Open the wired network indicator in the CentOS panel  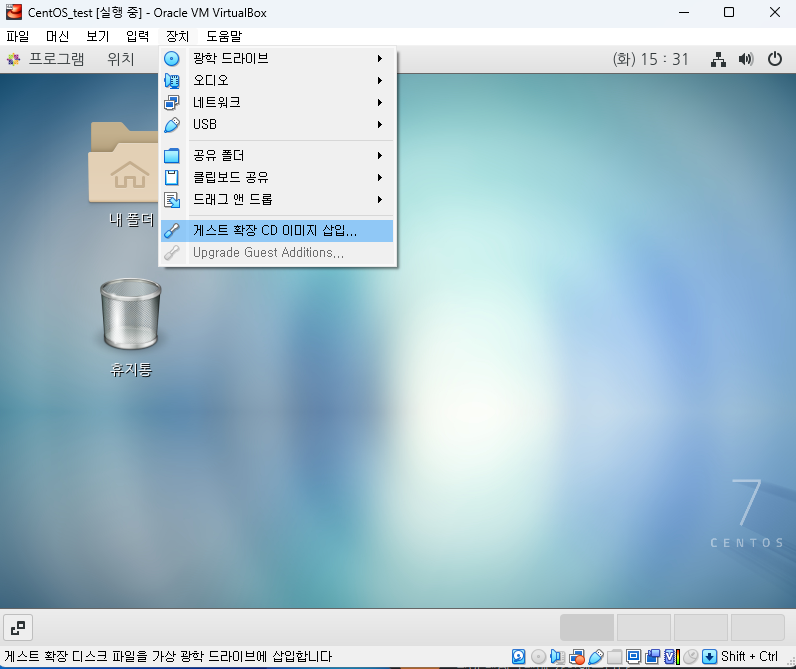[x=718, y=59]
